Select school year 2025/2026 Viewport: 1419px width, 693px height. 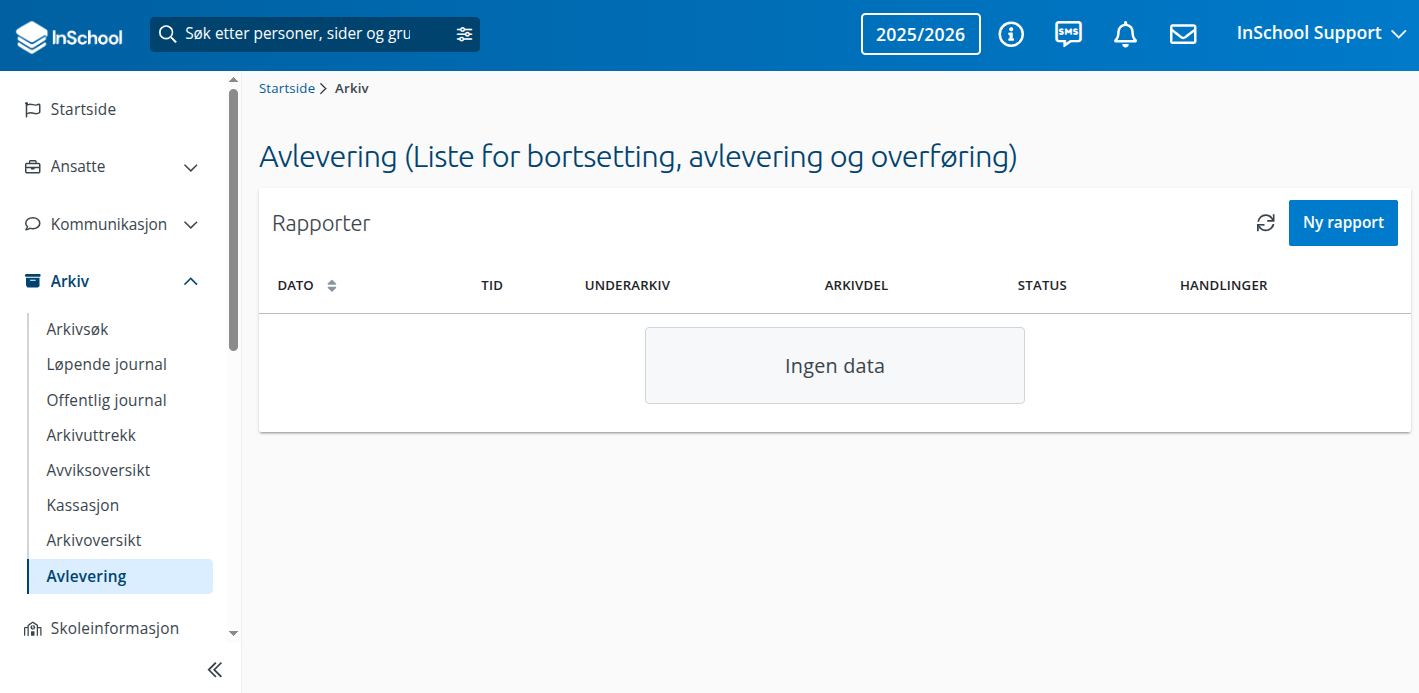click(921, 34)
